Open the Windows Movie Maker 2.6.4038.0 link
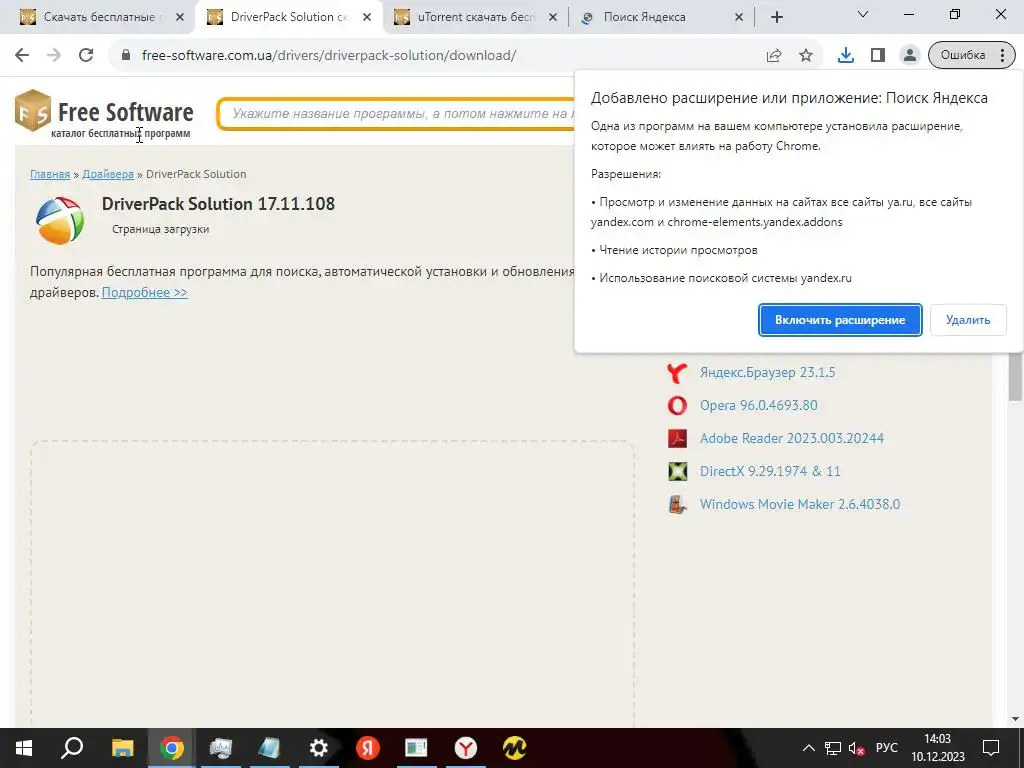Viewport: 1024px width, 768px height. (x=800, y=504)
